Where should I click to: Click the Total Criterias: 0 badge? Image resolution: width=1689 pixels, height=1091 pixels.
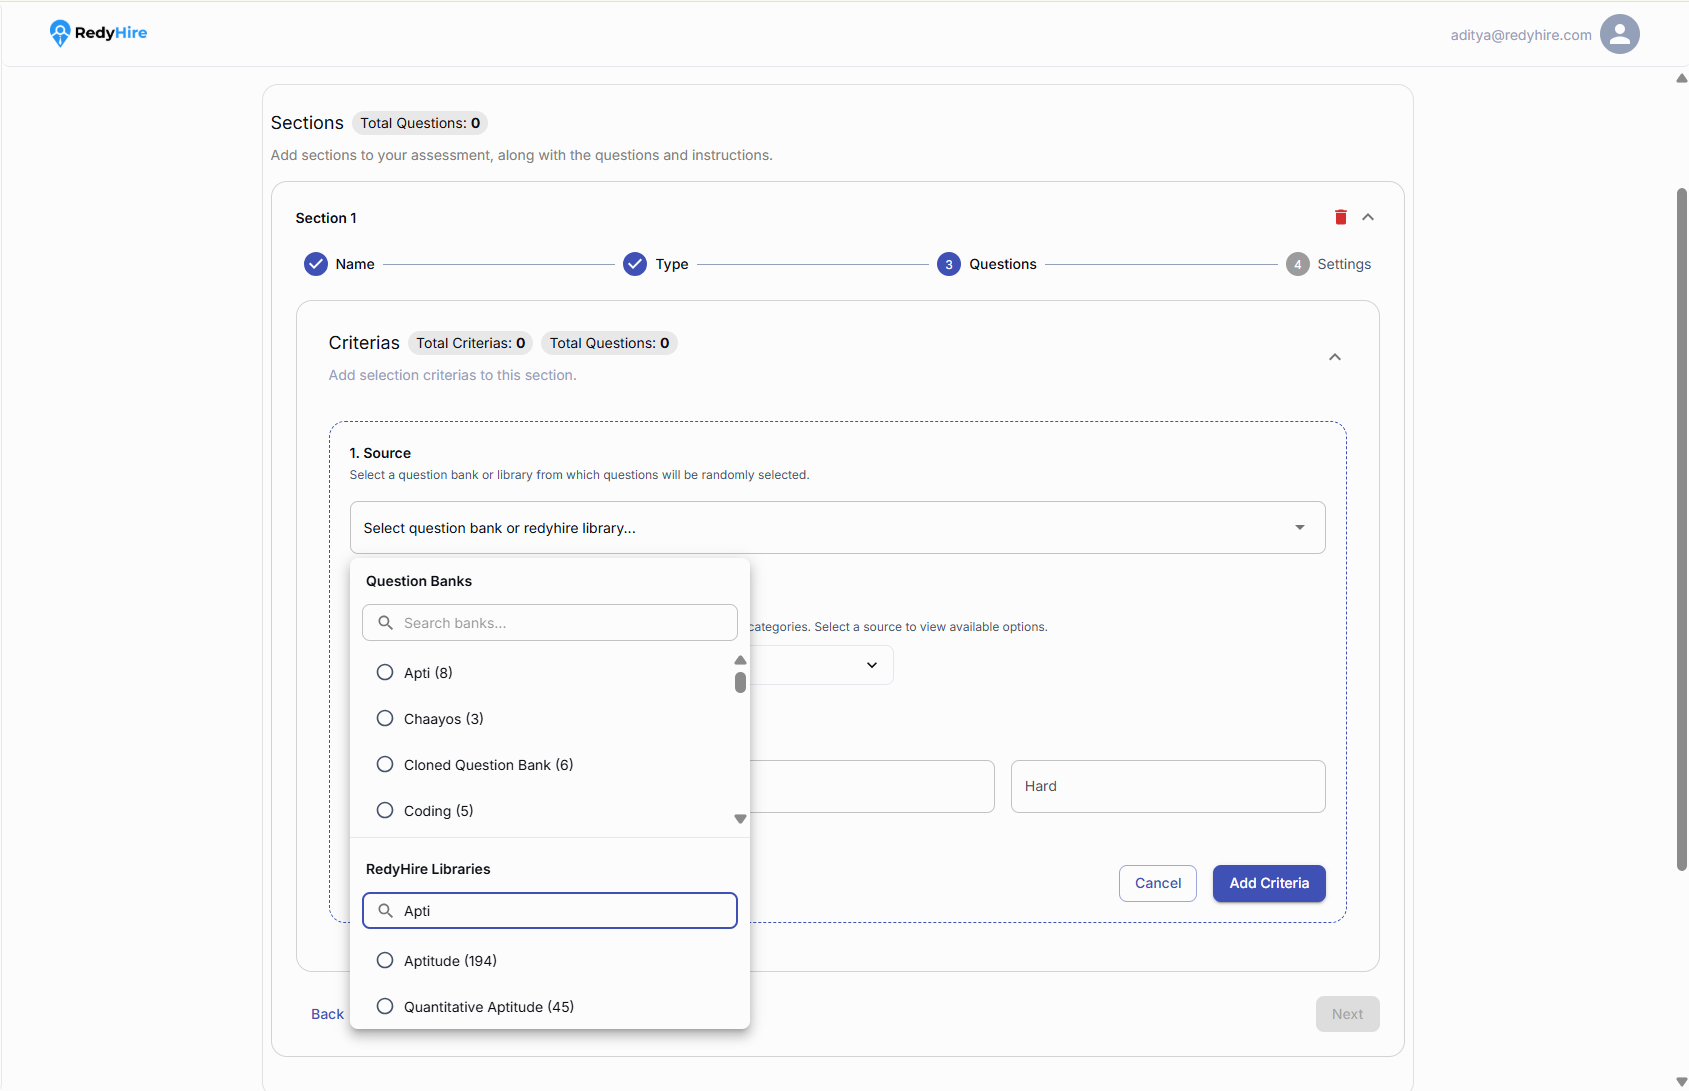(470, 343)
